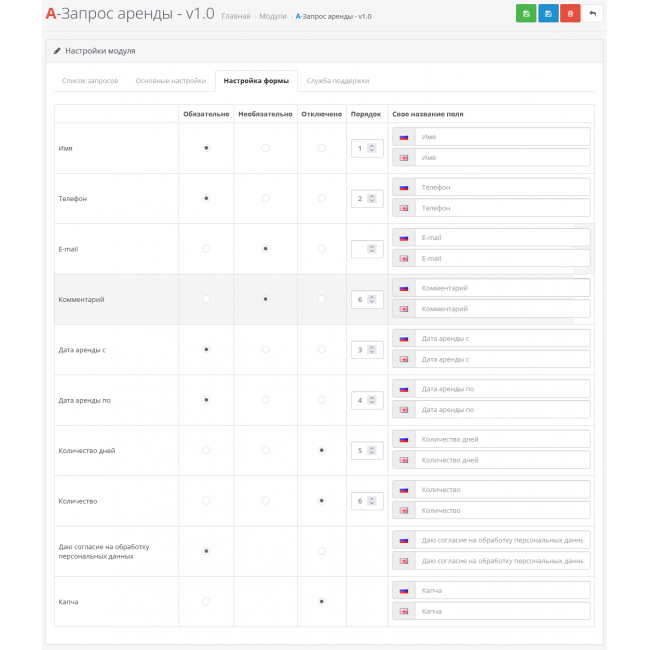Click the pencil icon beside Настройки модуля
Screen dimensions: 650x650
click(x=57, y=50)
